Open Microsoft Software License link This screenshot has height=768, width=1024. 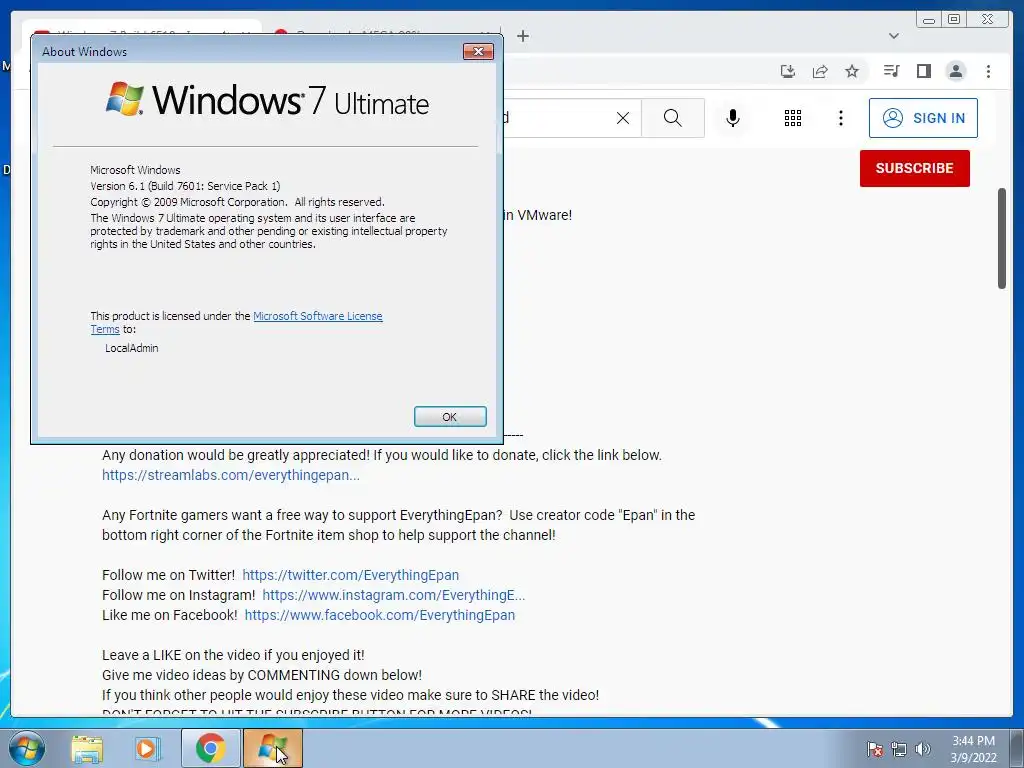(317, 316)
